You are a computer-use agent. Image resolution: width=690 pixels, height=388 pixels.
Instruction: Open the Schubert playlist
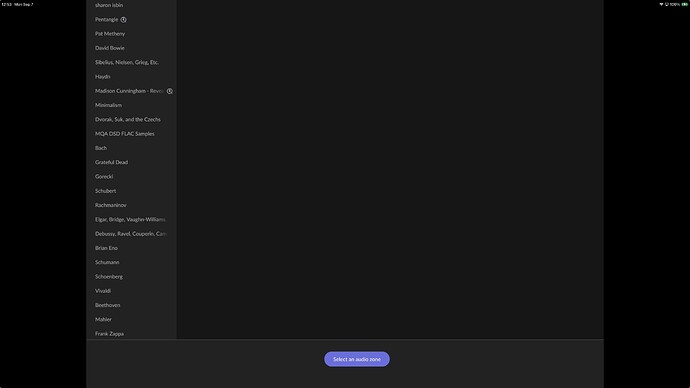pyautogui.click(x=106, y=191)
